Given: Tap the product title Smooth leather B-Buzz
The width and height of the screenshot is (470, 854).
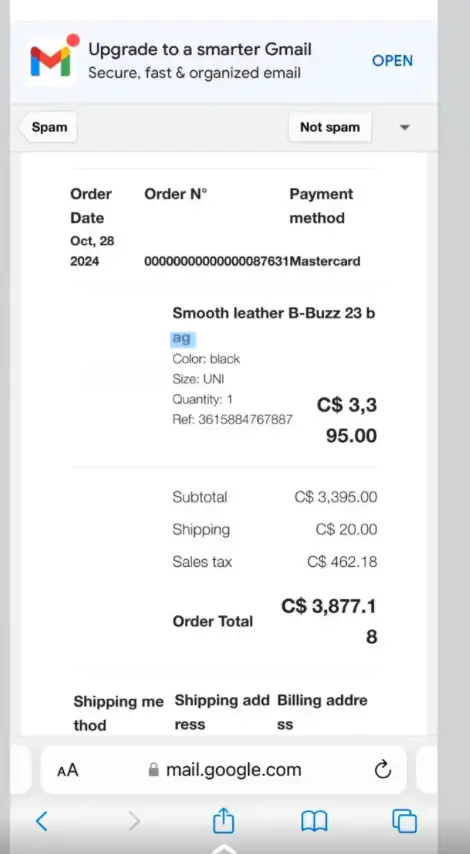Looking at the screenshot, I should [x=274, y=314].
